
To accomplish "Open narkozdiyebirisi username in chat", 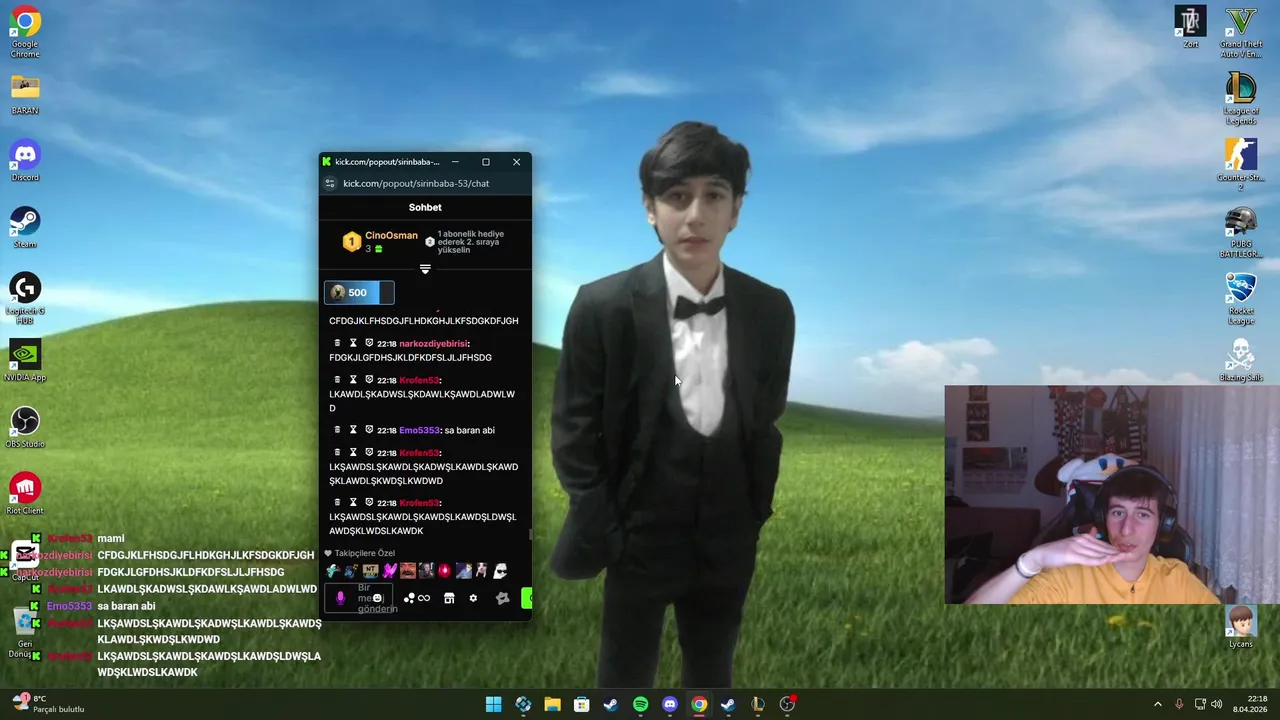I will [x=434, y=343].
